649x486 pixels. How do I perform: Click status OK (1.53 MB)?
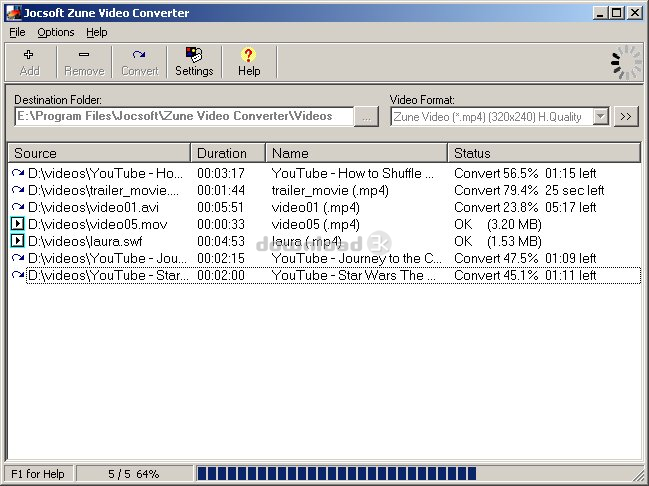pos(498,241)
